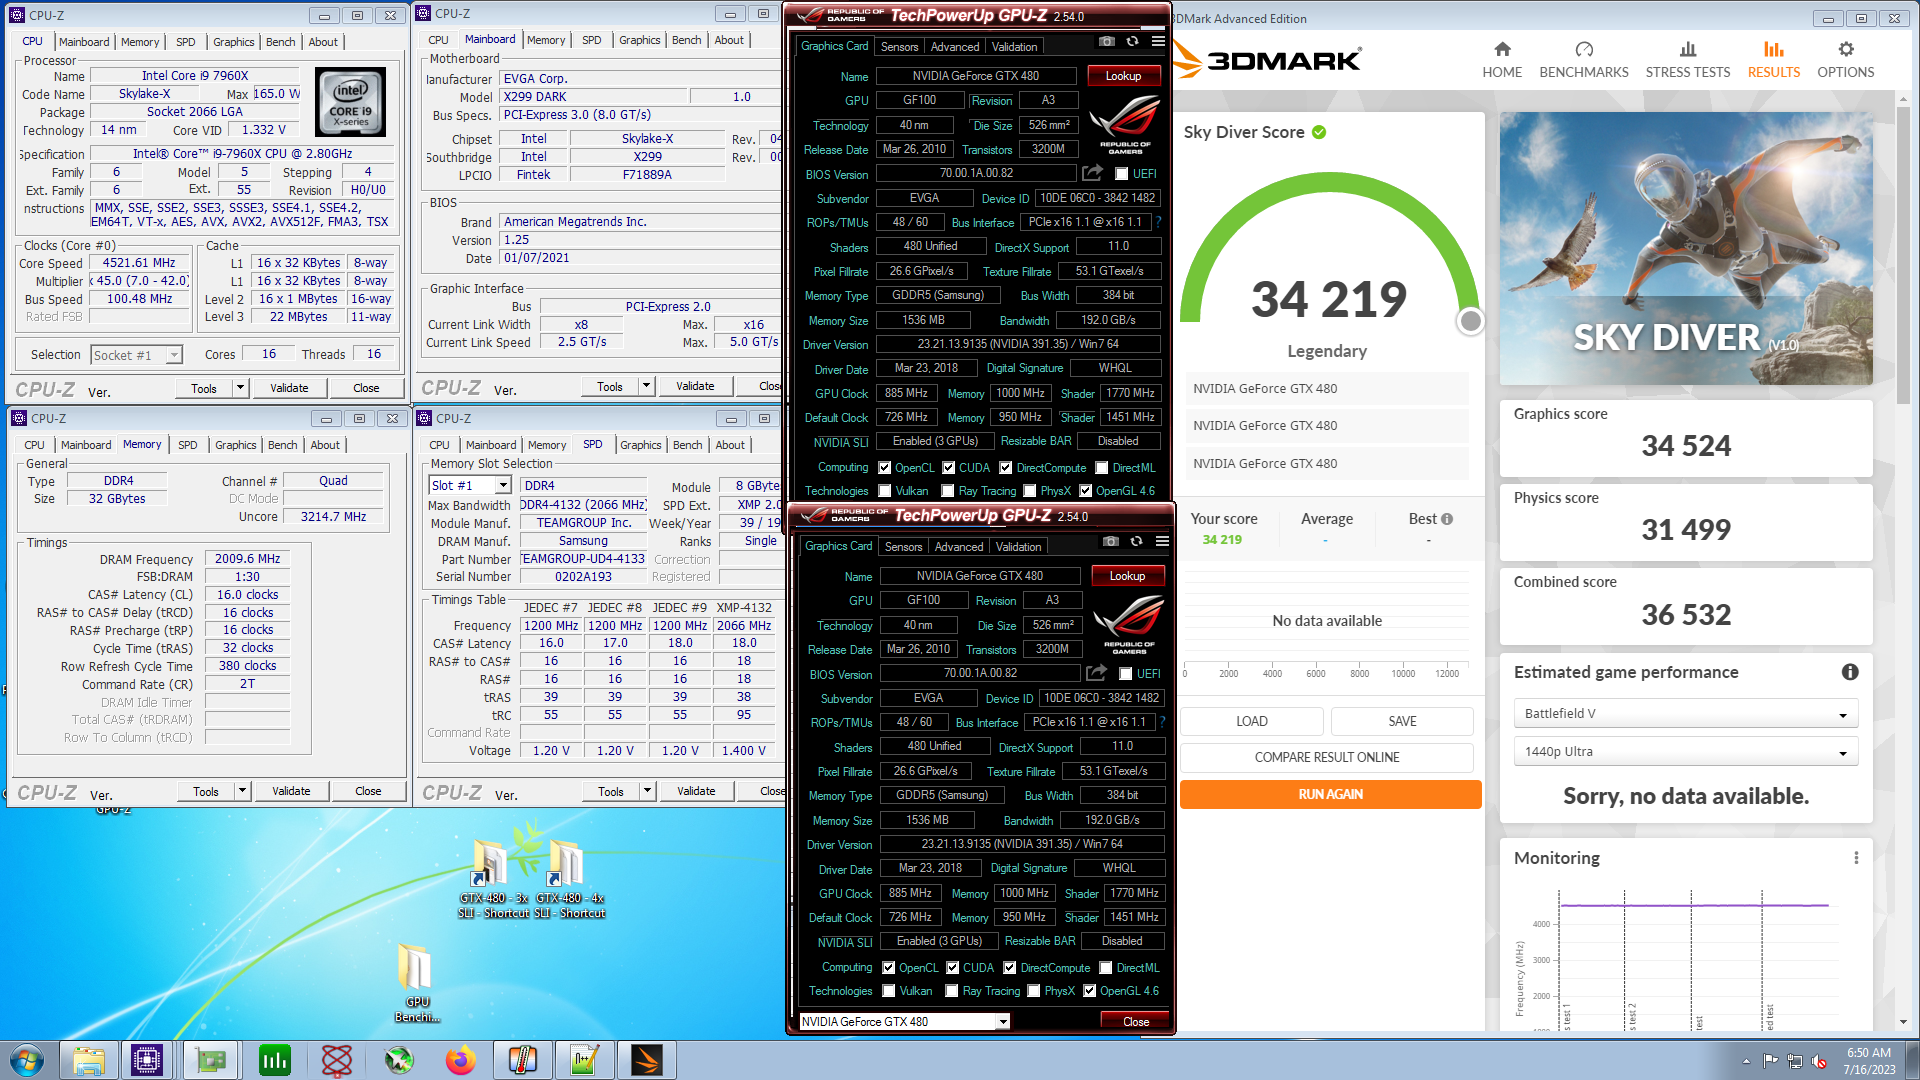1920x1080 pixels.
Task: Toggle Vulkan checkbox in top GPU-Z
Action: pyautogui.click(x=884, y=491)
